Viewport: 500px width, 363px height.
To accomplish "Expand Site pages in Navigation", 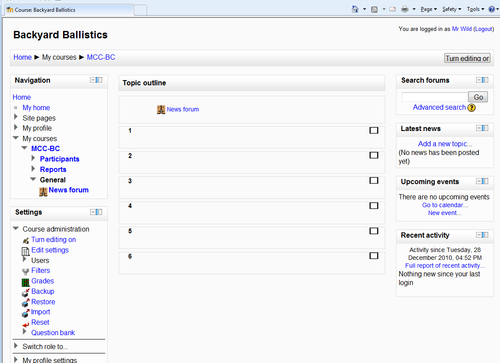I will coord(16,117).
